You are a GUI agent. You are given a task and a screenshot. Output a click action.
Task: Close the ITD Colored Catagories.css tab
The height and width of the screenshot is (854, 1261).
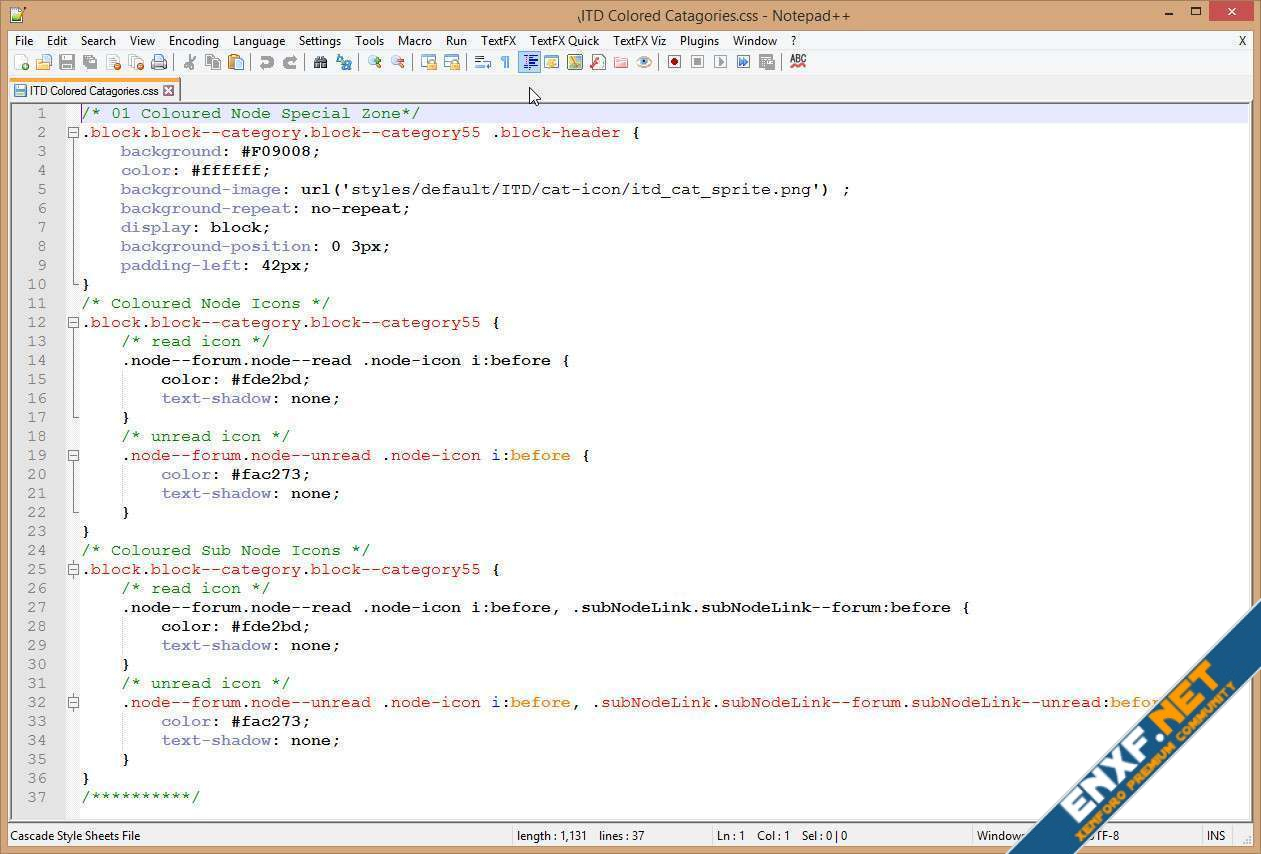coord(169,91)
